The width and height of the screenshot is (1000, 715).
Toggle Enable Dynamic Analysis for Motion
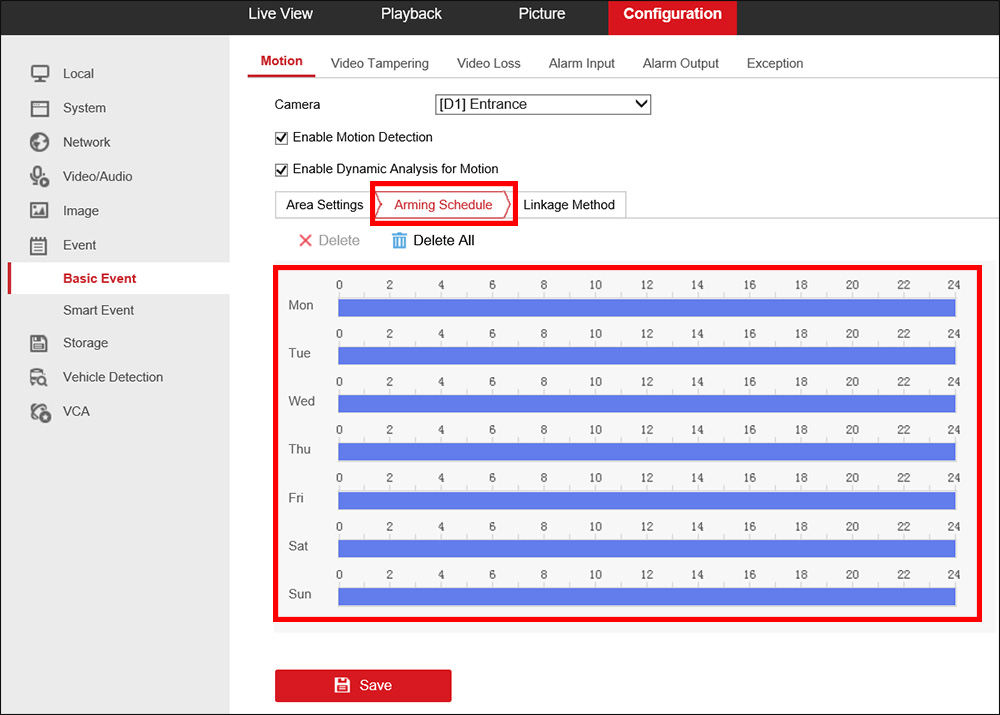point(281,170)
